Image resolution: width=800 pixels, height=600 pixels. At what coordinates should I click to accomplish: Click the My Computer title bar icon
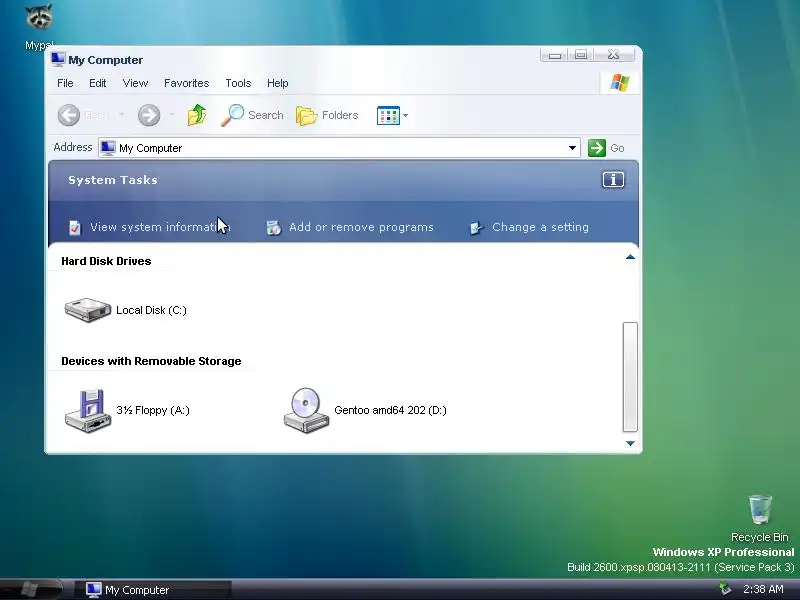pyautogui.click(x=58, y=60)
